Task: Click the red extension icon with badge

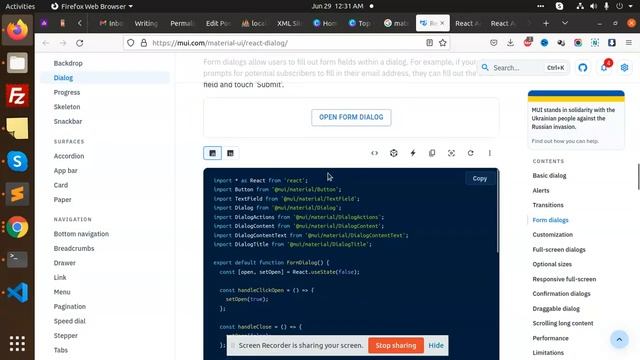Action: (528, 42)
